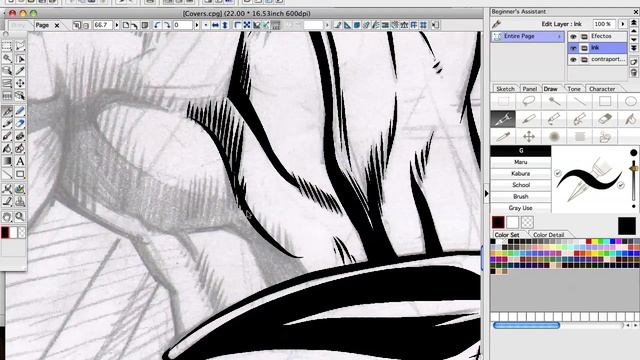Toggle visibility of the Ink layer

tap(573, 48)
